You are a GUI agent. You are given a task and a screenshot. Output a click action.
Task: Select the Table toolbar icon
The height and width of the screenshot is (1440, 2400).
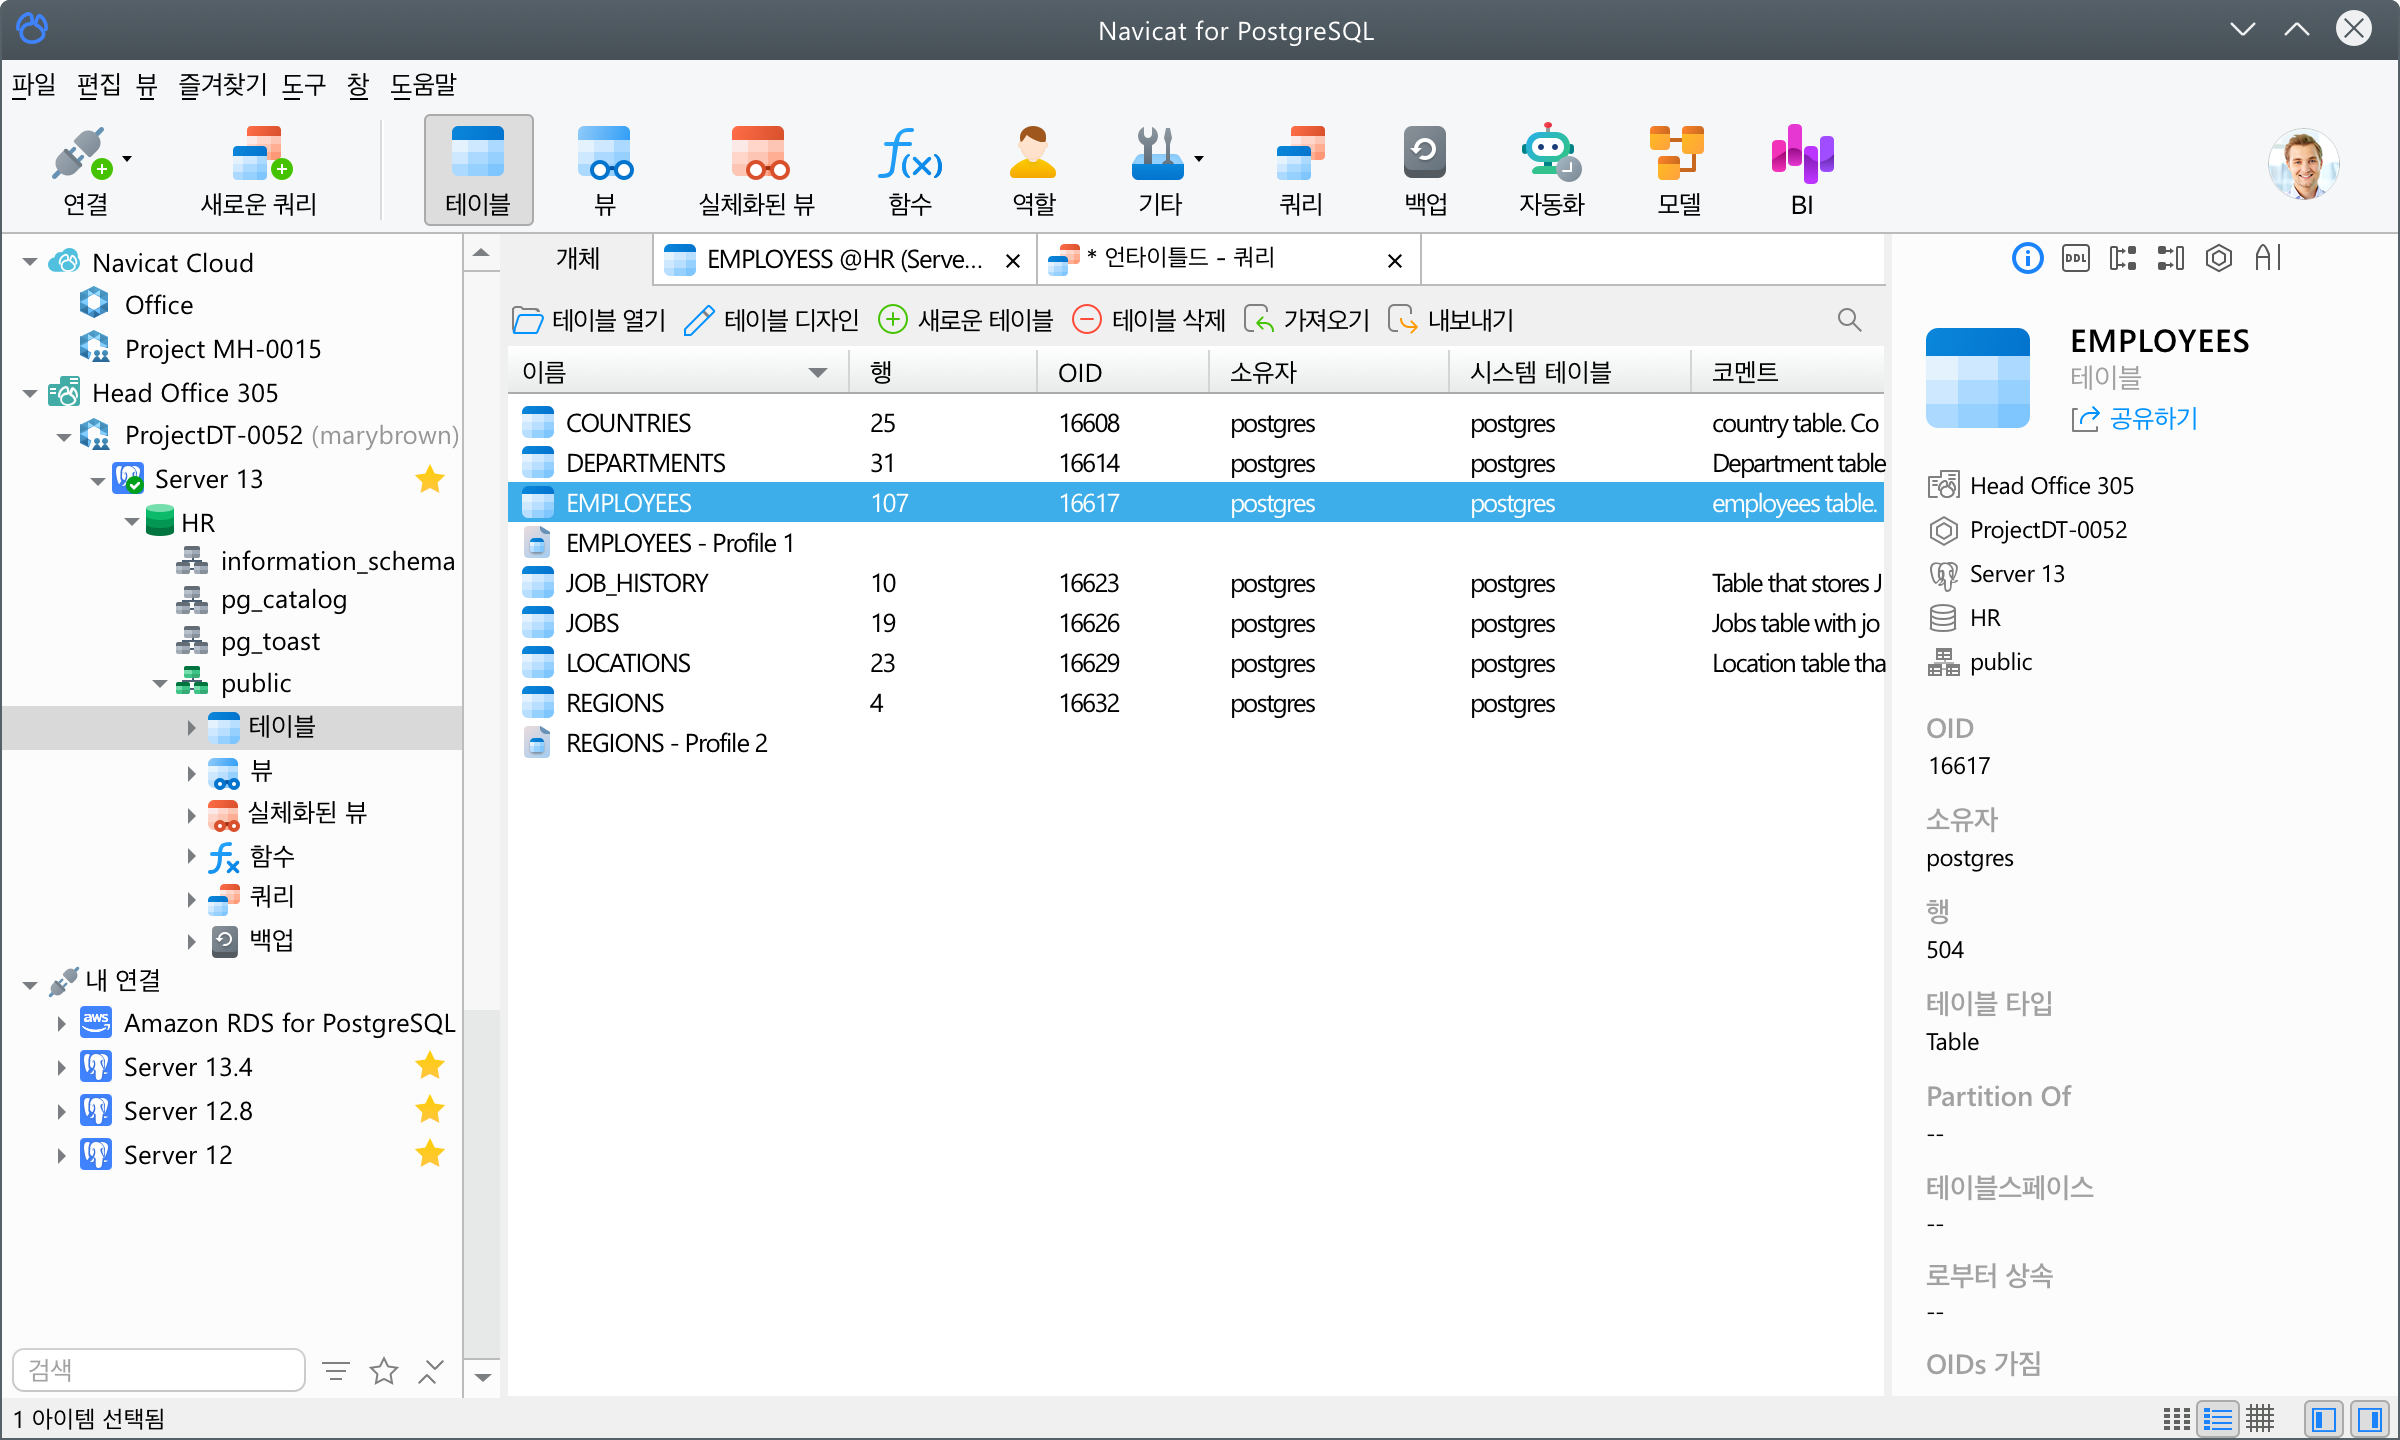[478, 170]
